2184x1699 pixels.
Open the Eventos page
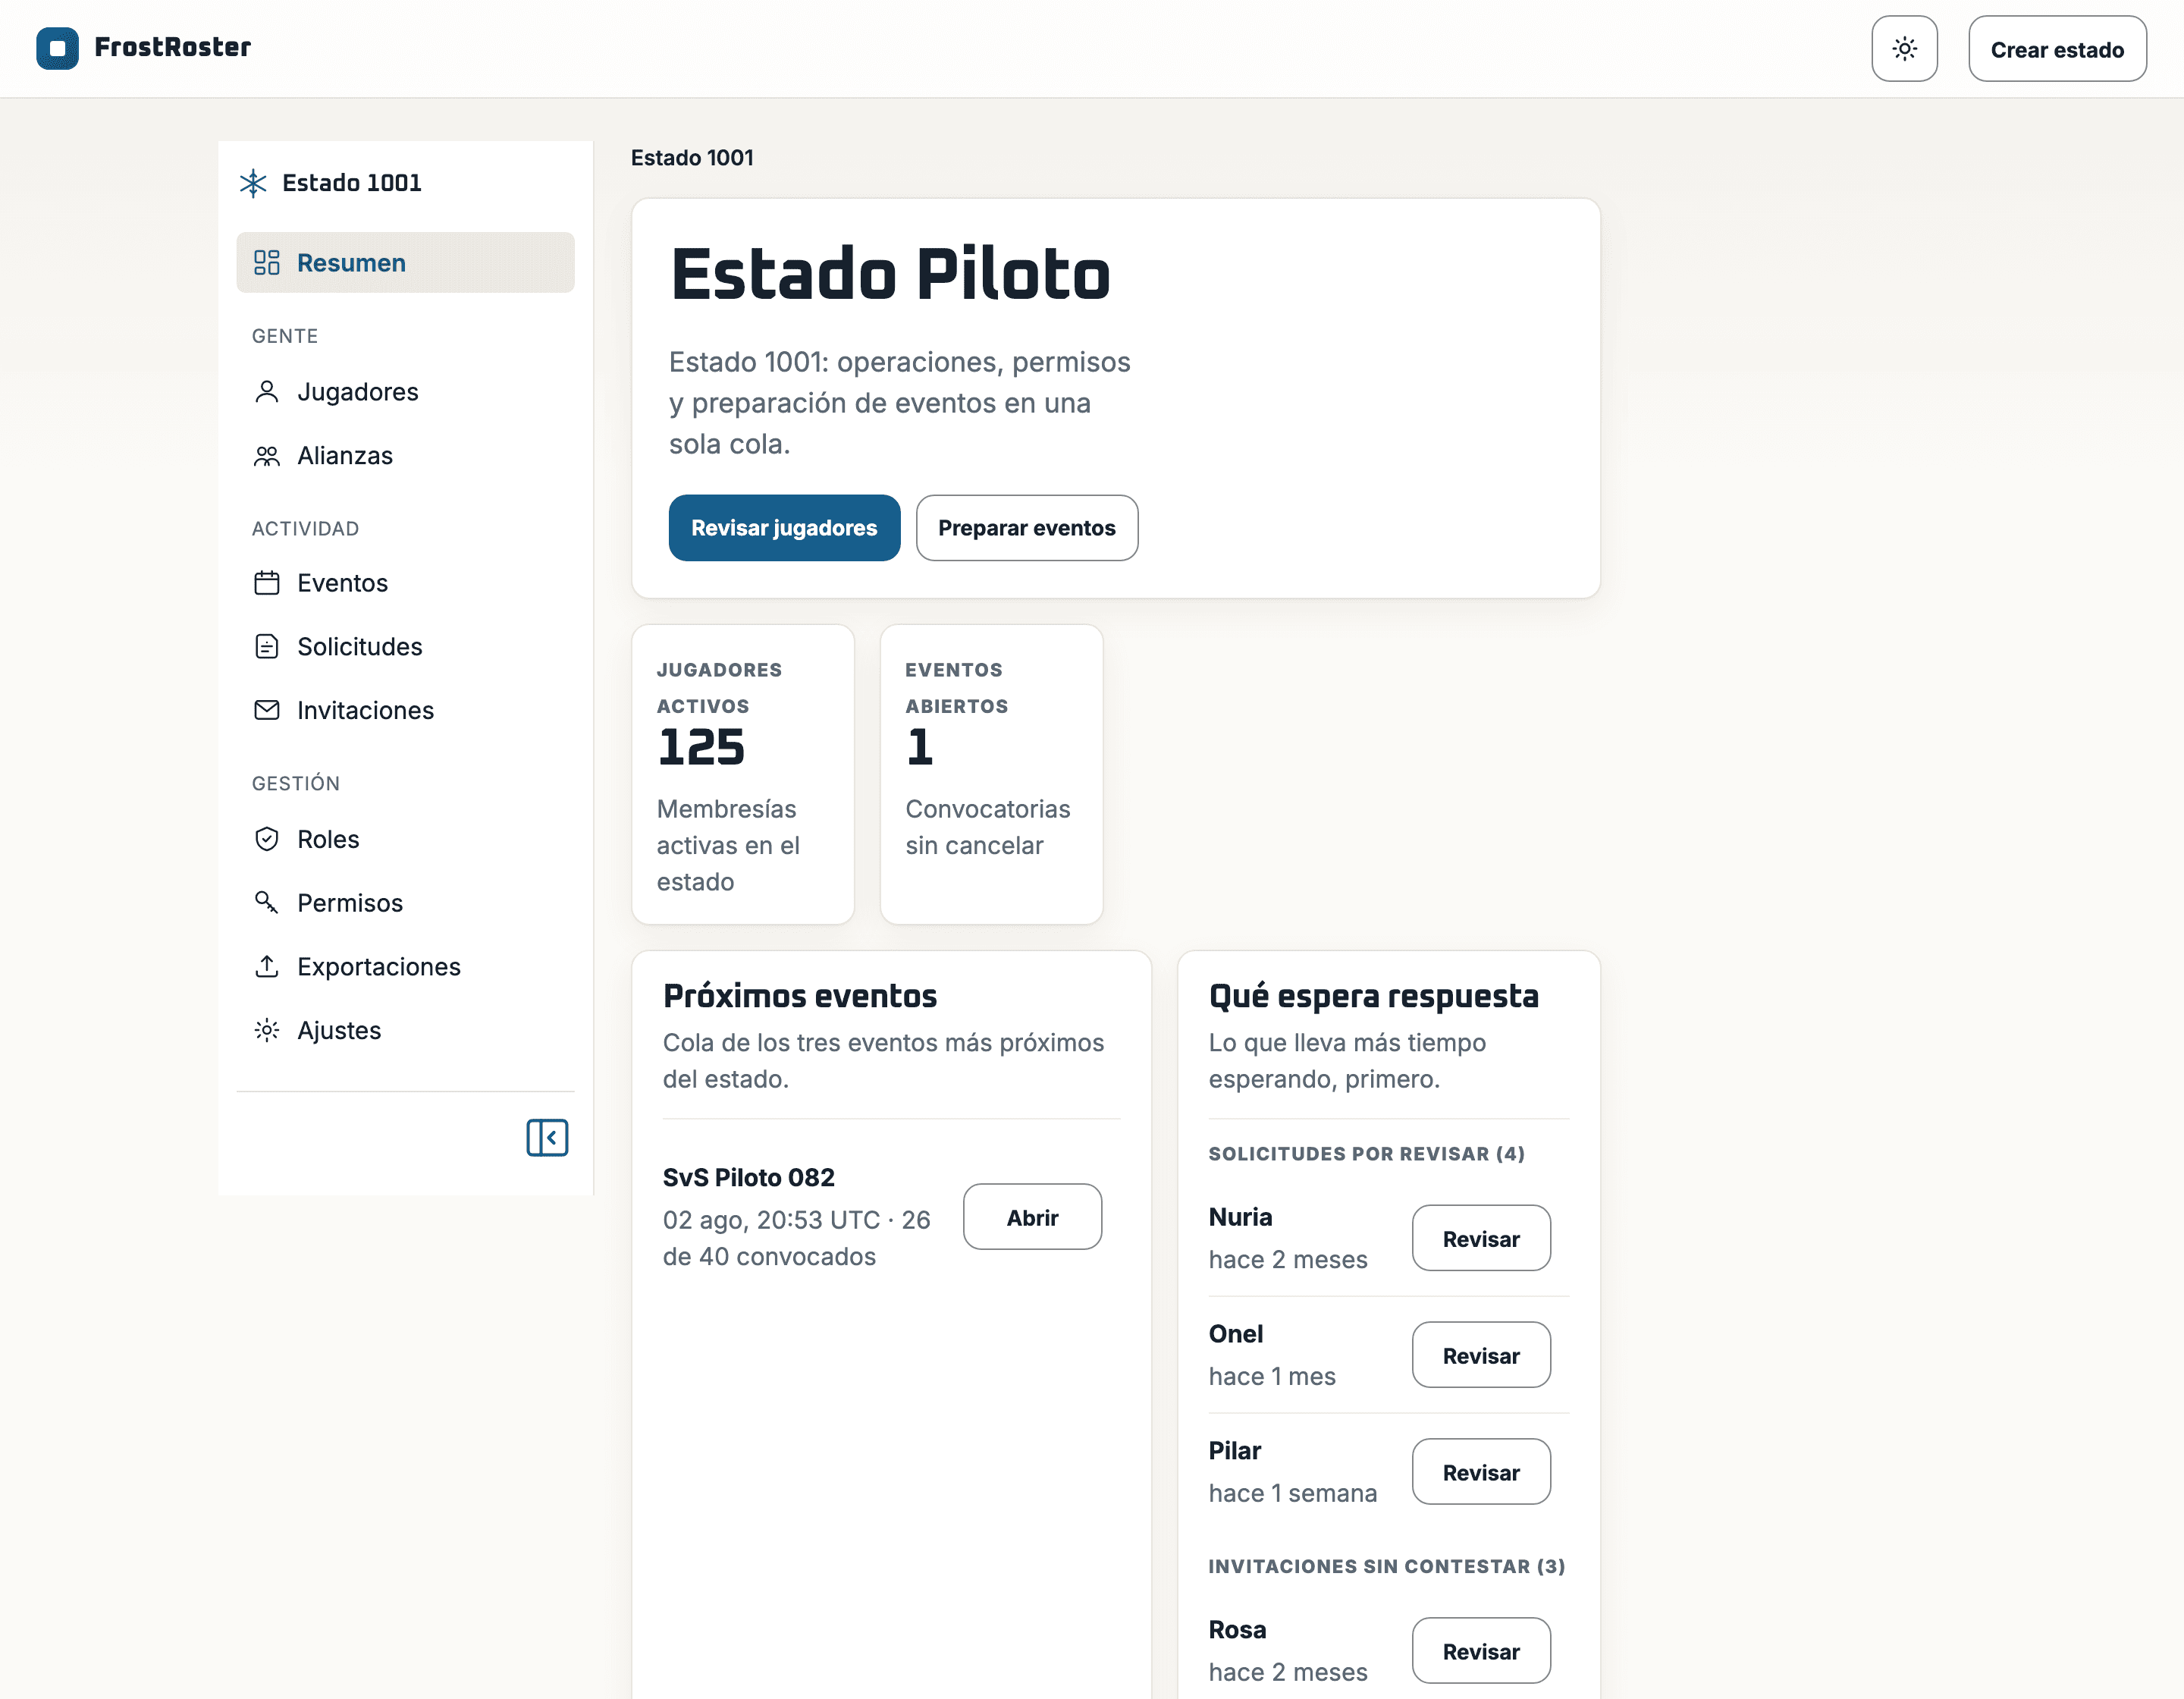405,583
